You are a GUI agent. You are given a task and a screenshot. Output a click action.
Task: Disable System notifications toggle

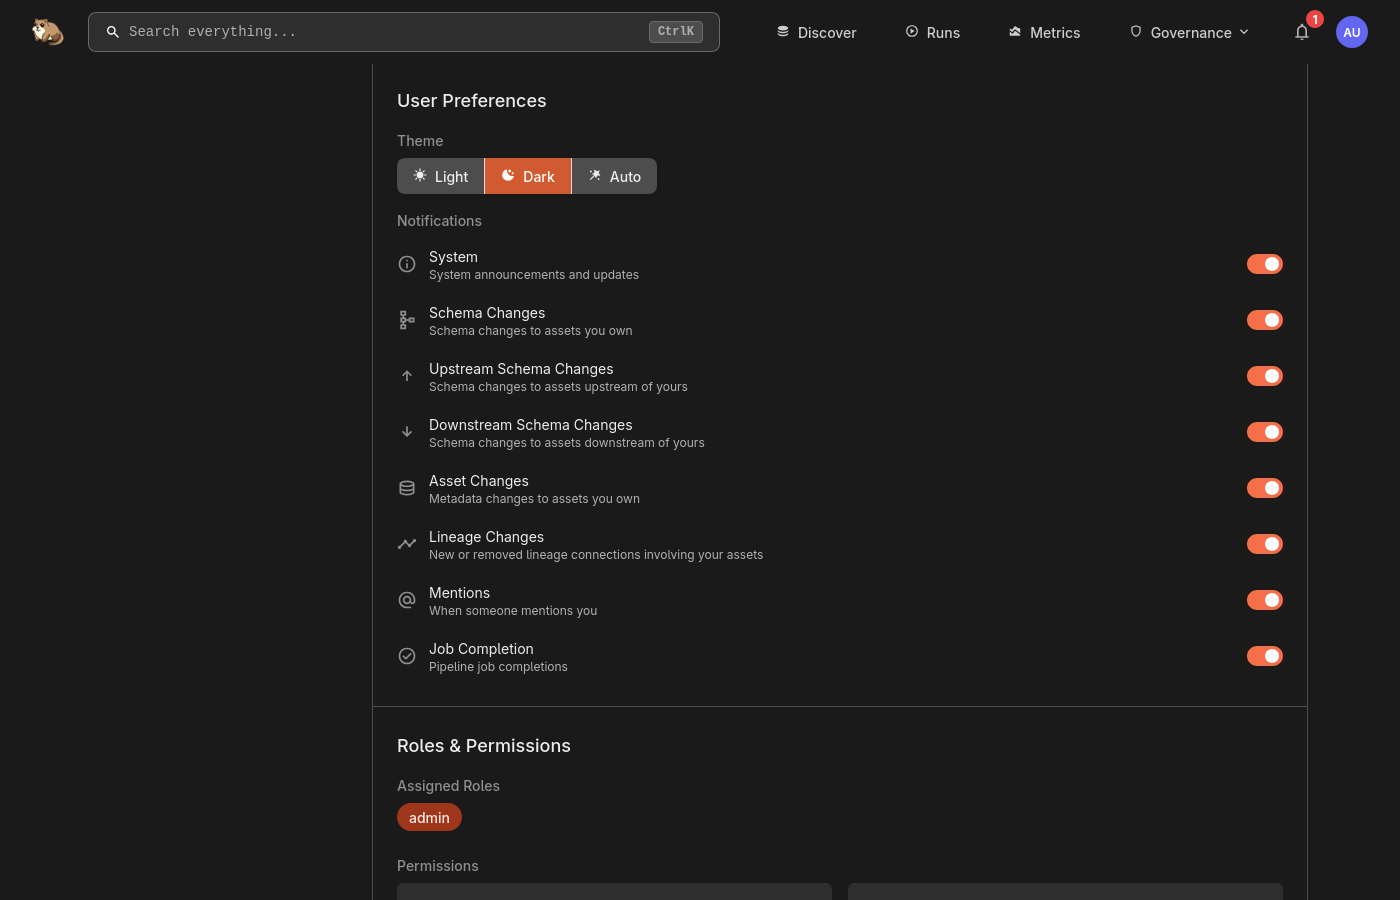pyautogui.click(x=1264, y=264)
